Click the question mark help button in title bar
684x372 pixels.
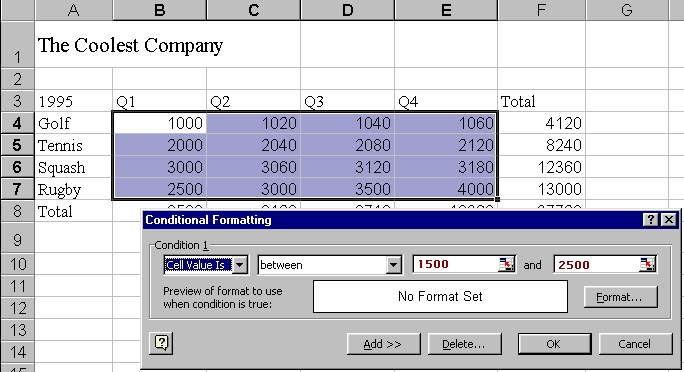(650, 219)
